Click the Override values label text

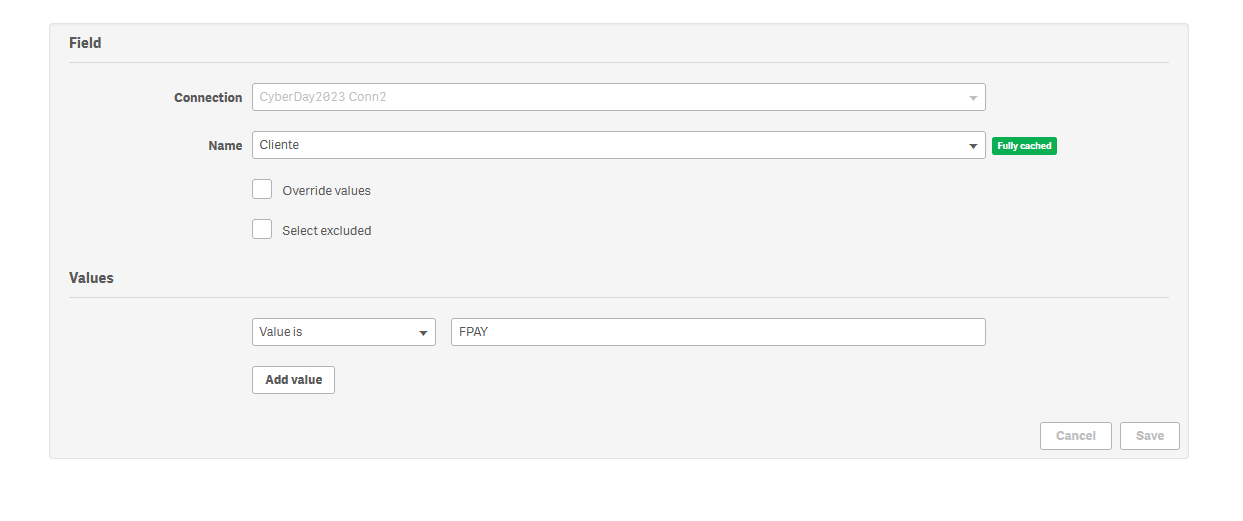[x=326, y=190]
